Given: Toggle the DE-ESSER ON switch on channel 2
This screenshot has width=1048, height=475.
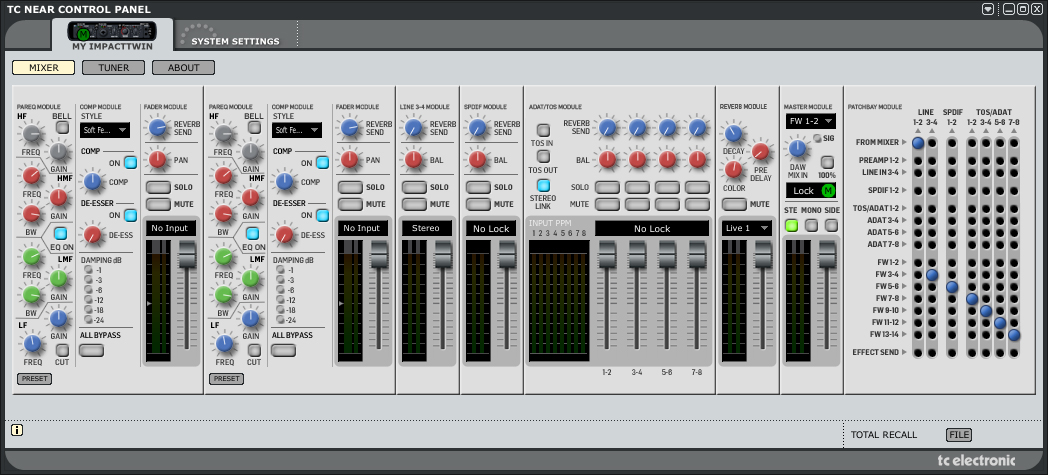Looking at the screenshot, I should 322,215.
